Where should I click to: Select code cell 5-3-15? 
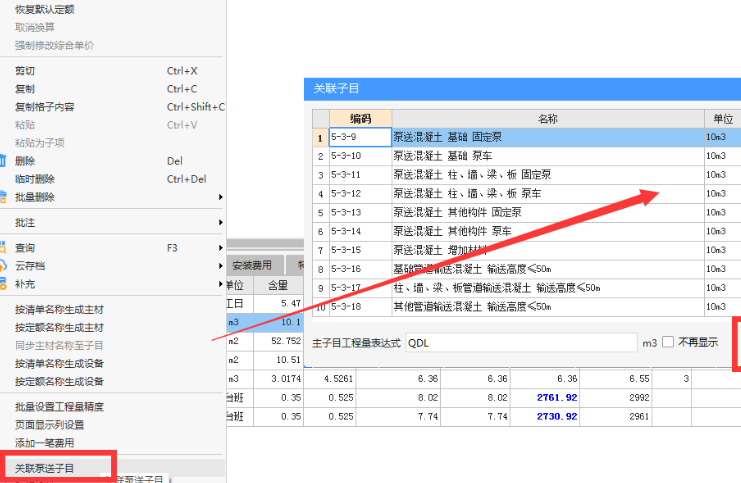(360, 250)
